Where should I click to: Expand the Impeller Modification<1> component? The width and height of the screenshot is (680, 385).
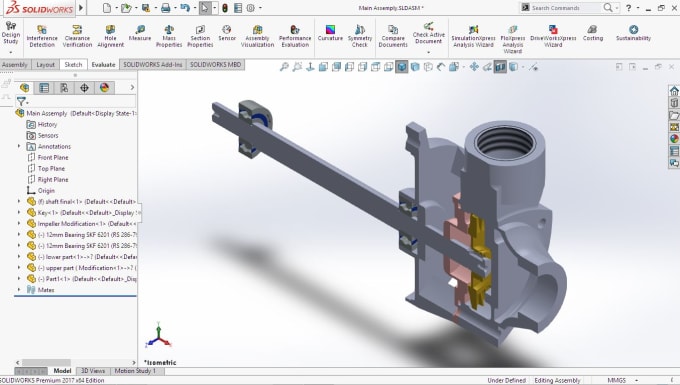point(19,224)
